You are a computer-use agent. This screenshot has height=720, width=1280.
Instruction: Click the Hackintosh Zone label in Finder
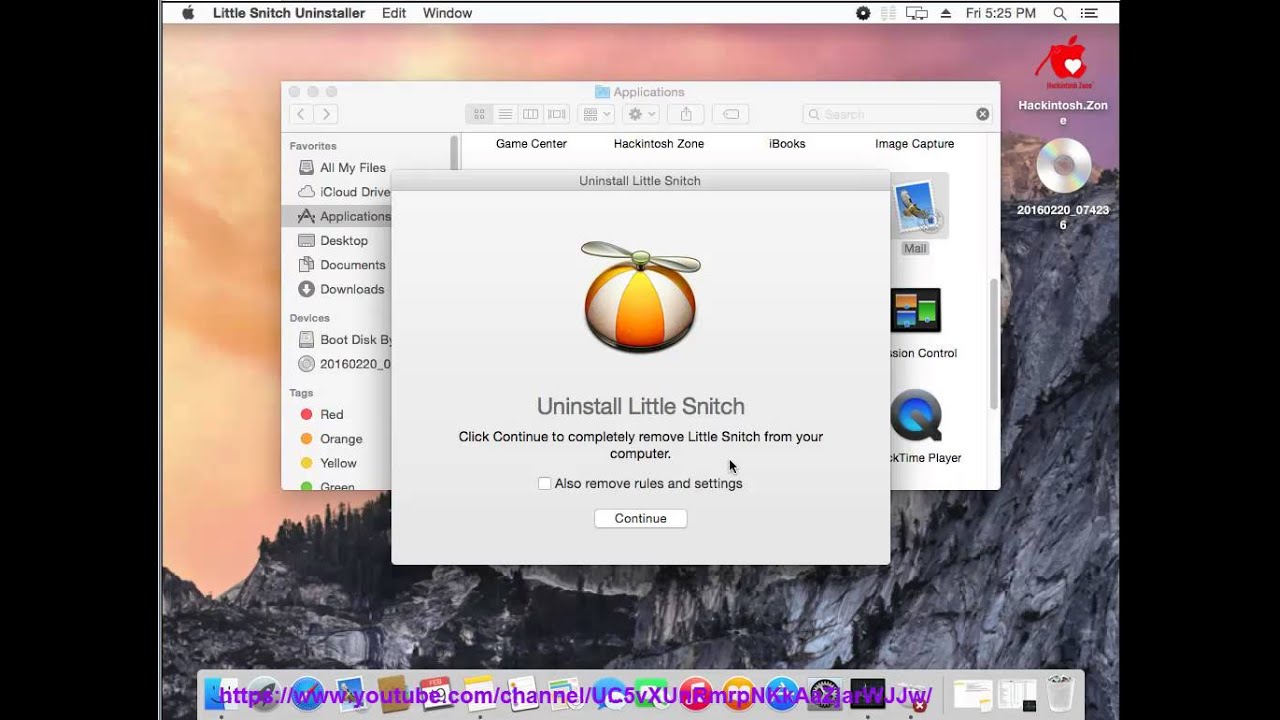659,144
